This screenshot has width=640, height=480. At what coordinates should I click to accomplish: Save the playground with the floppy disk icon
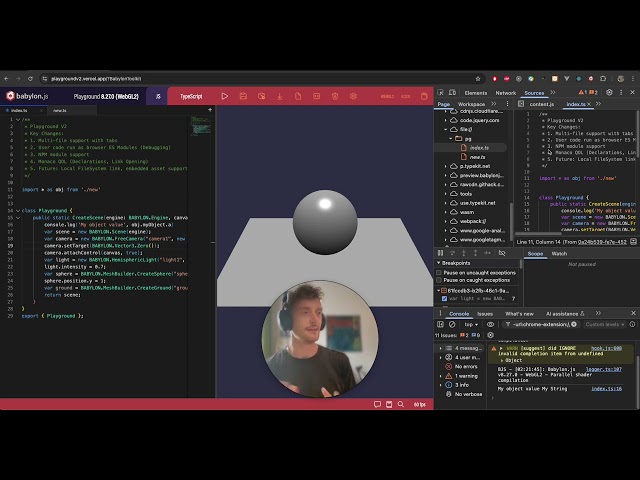tap(243, 96)
